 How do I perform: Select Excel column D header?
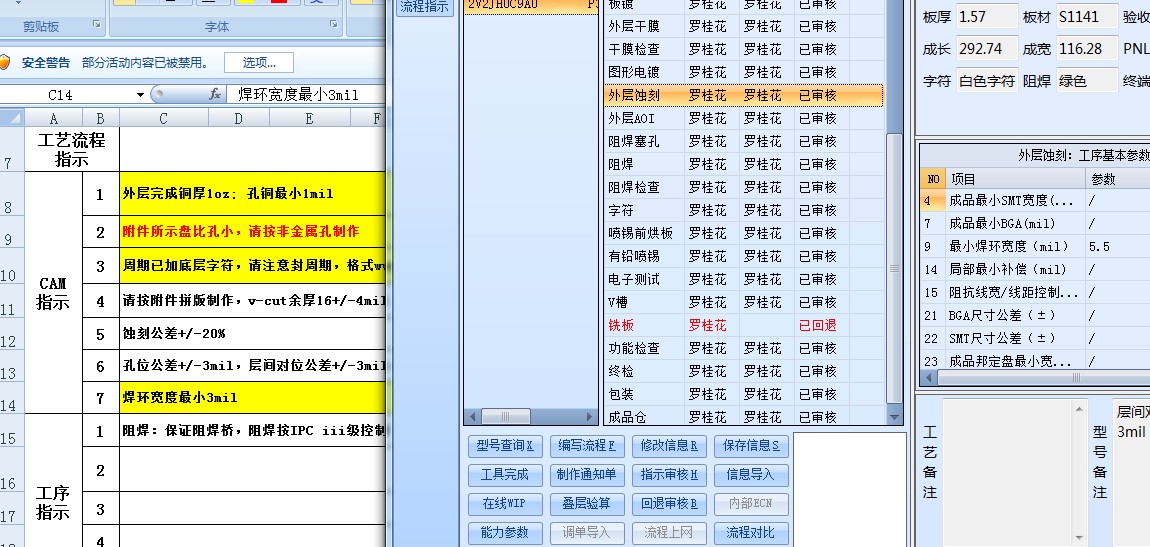coord(238,118)
